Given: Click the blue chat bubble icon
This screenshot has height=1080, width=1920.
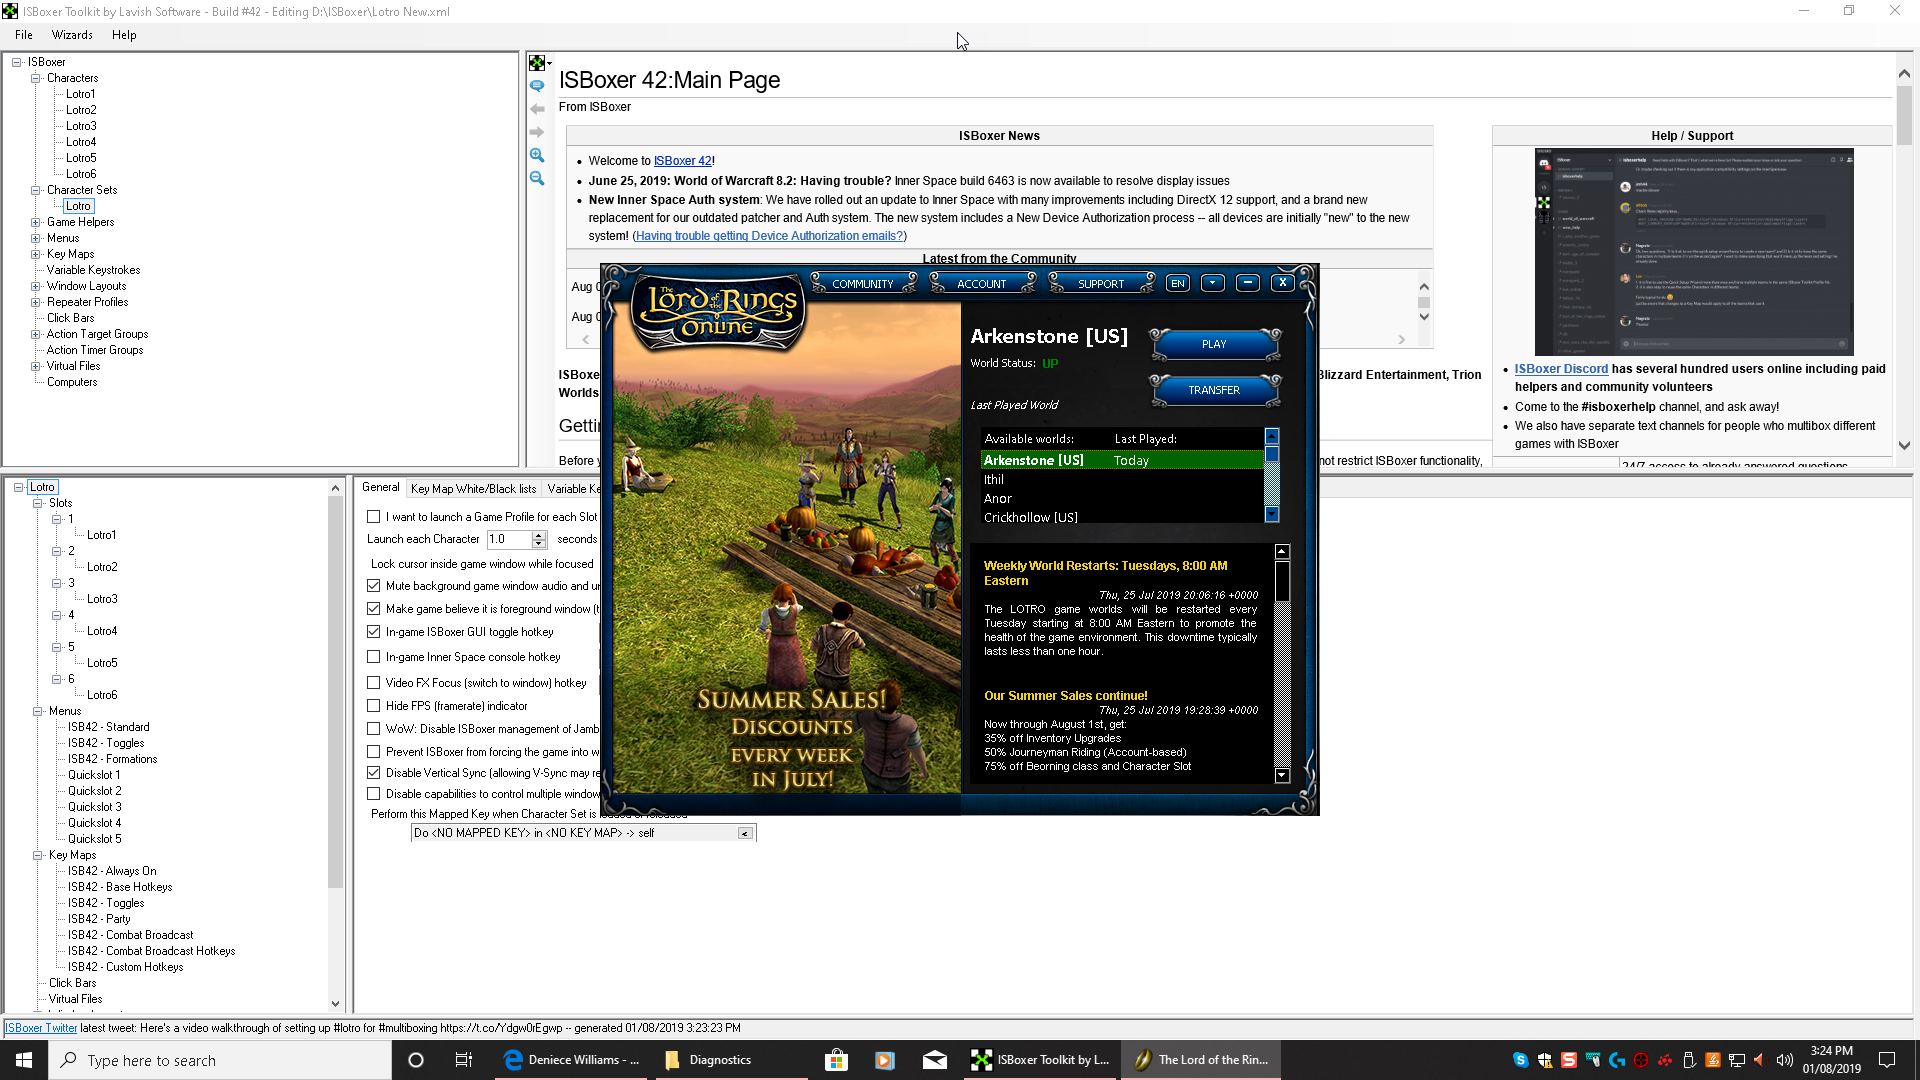Looking at the screenshot, I should point(537,86).
